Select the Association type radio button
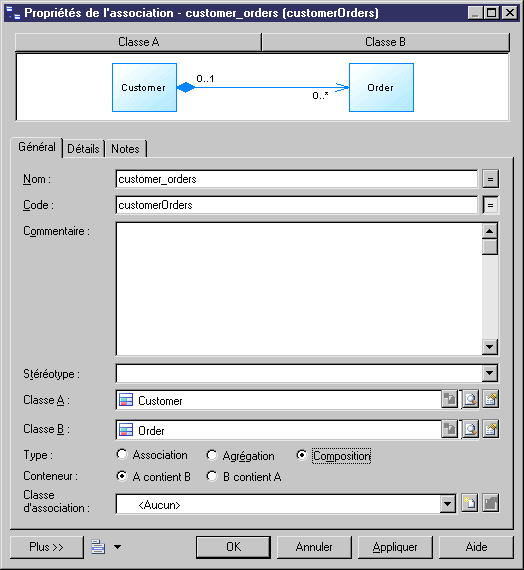The width and height of the screenshot is (524, 570). [x=122, y=454]
